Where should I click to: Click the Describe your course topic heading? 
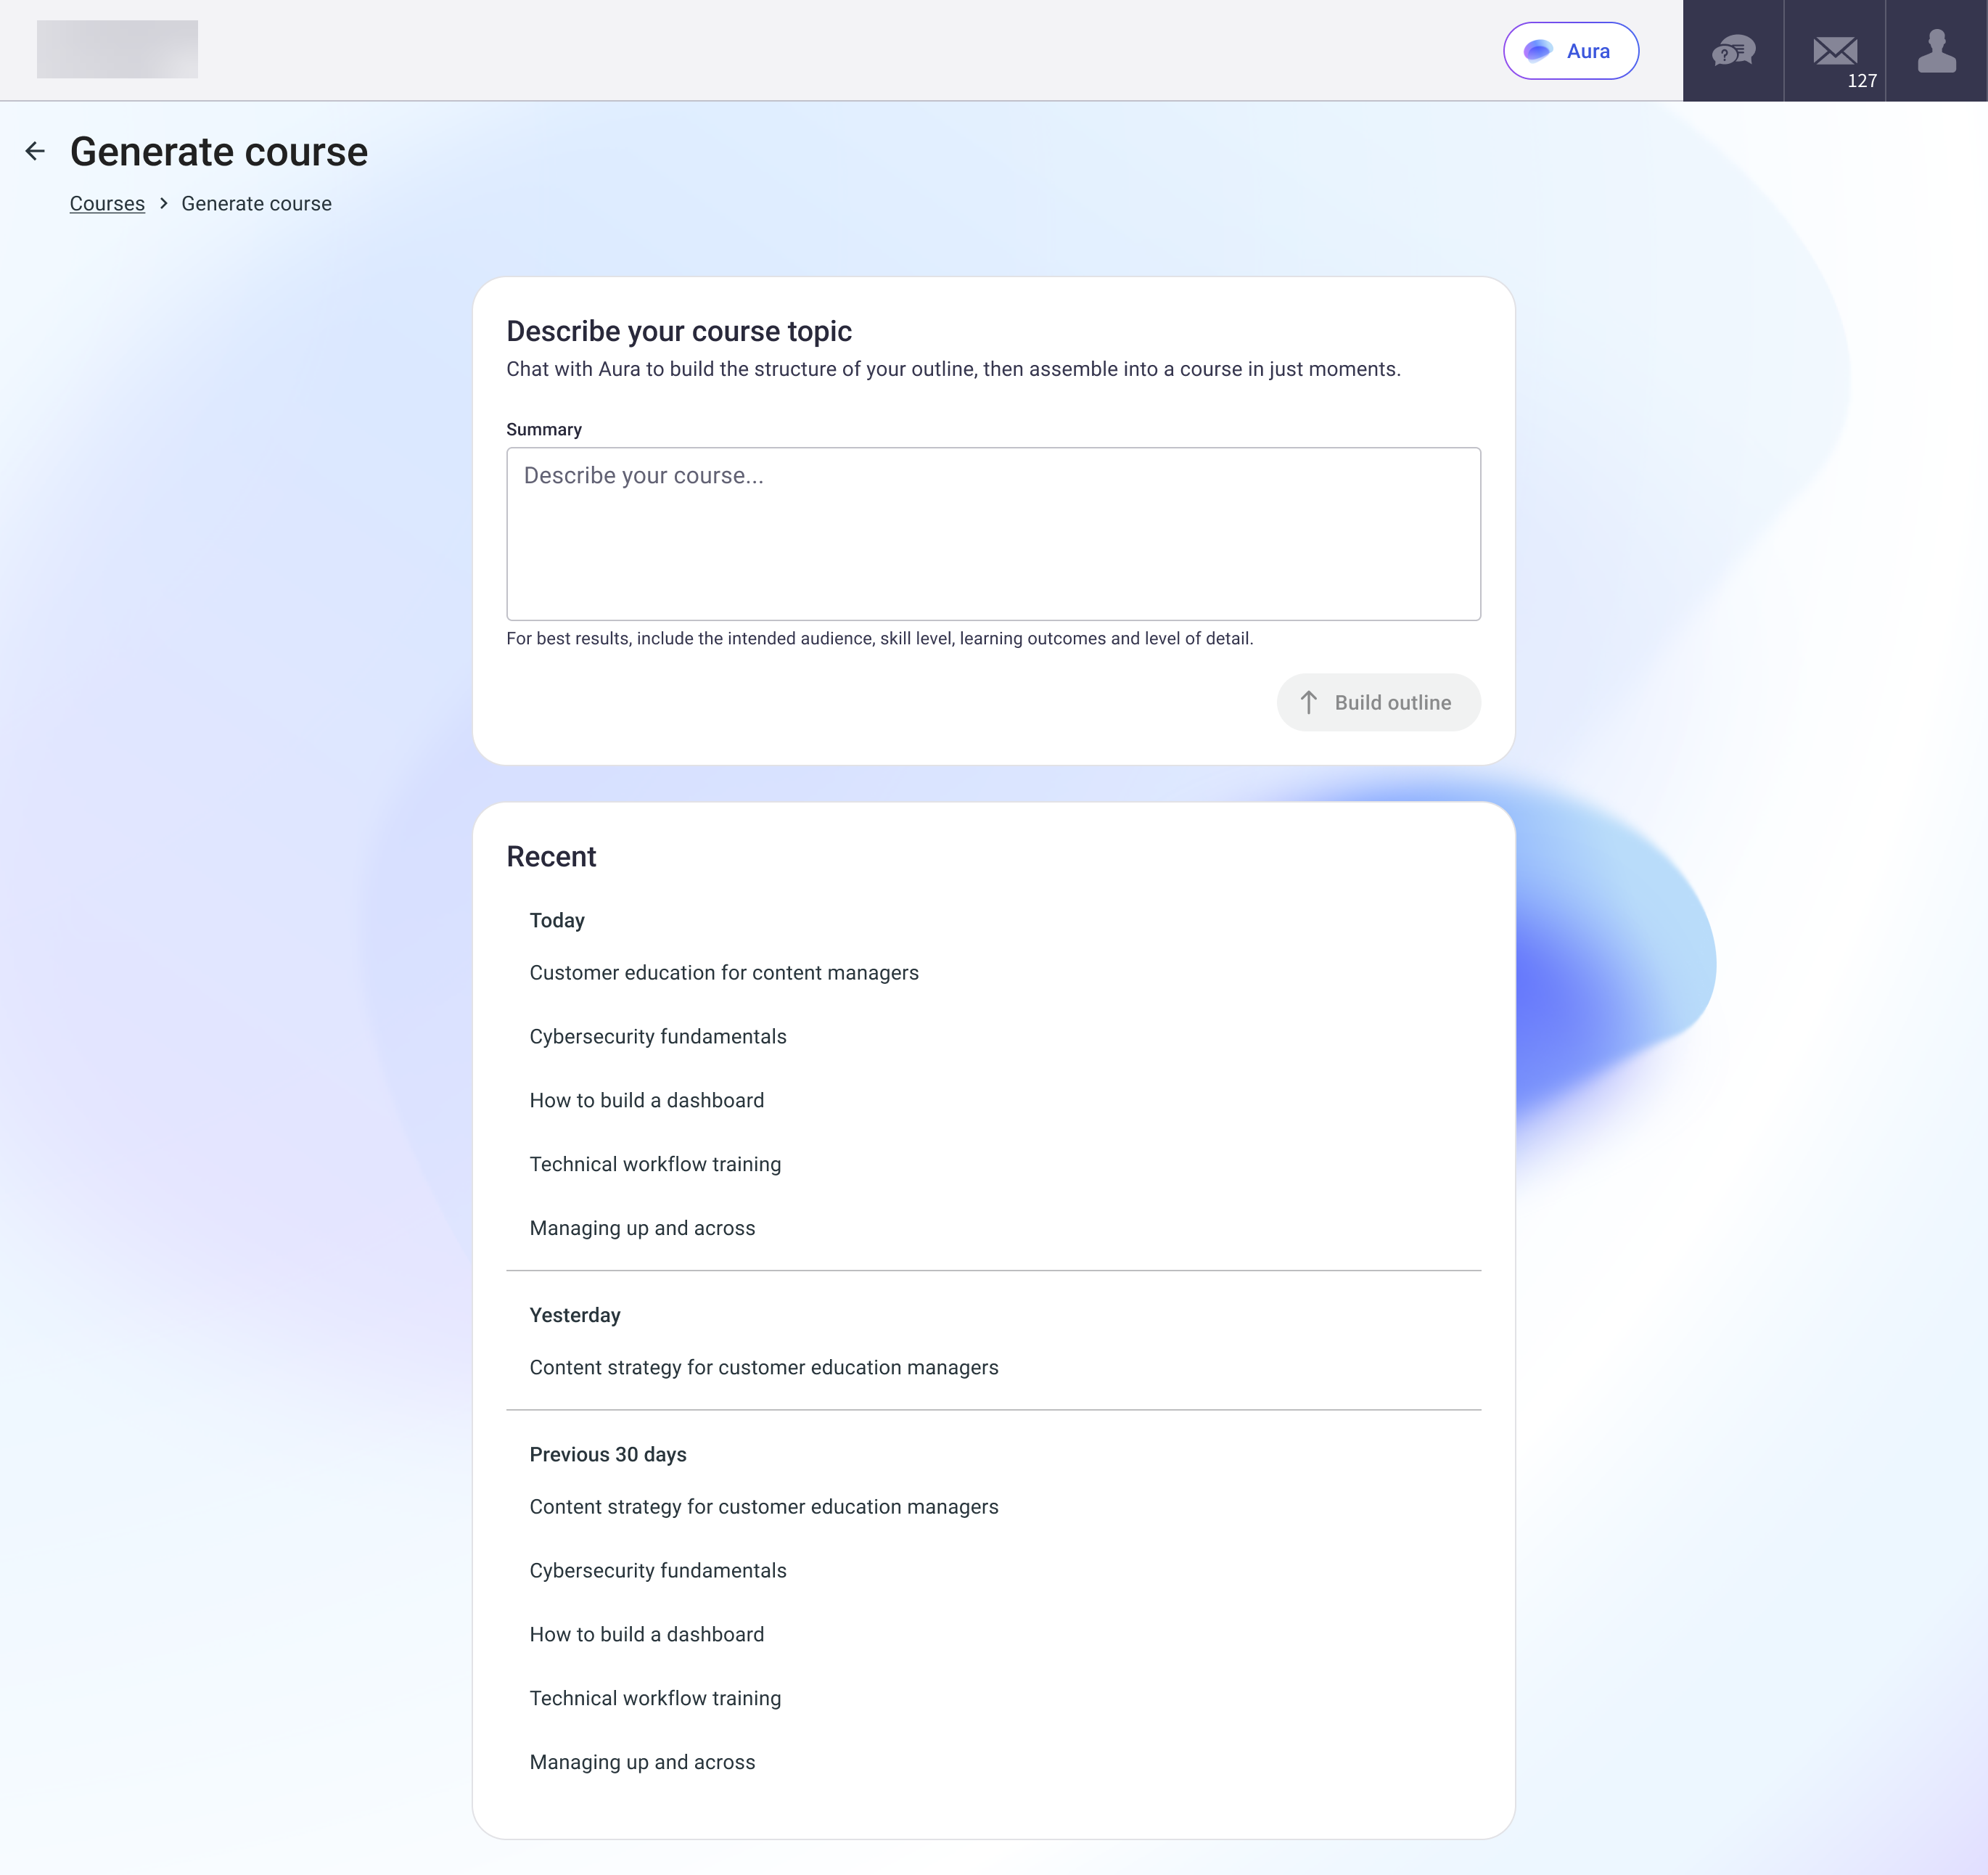(x=679, y=331)
